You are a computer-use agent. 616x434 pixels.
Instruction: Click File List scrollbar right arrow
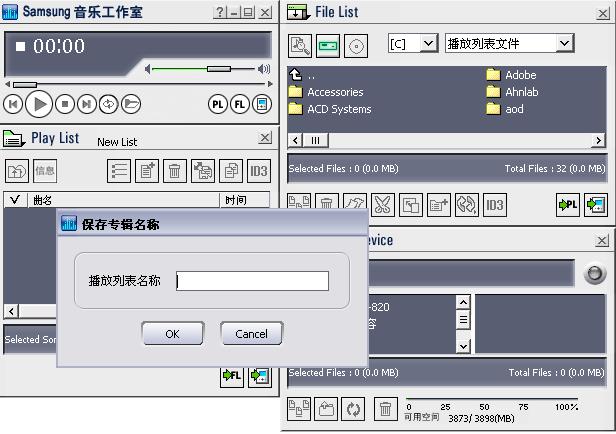coord(598,140)
